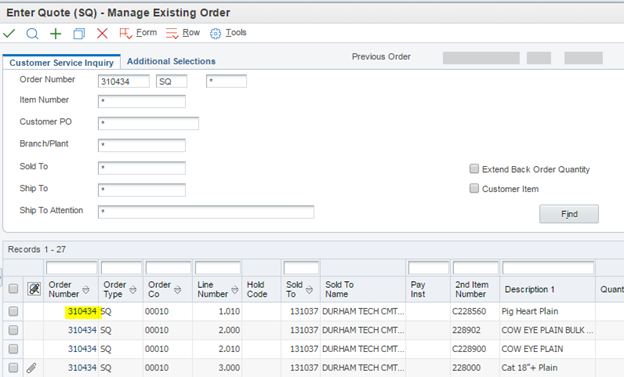Click the Customer PO input field
Screen dimensions: 624x377
point(148,123)
